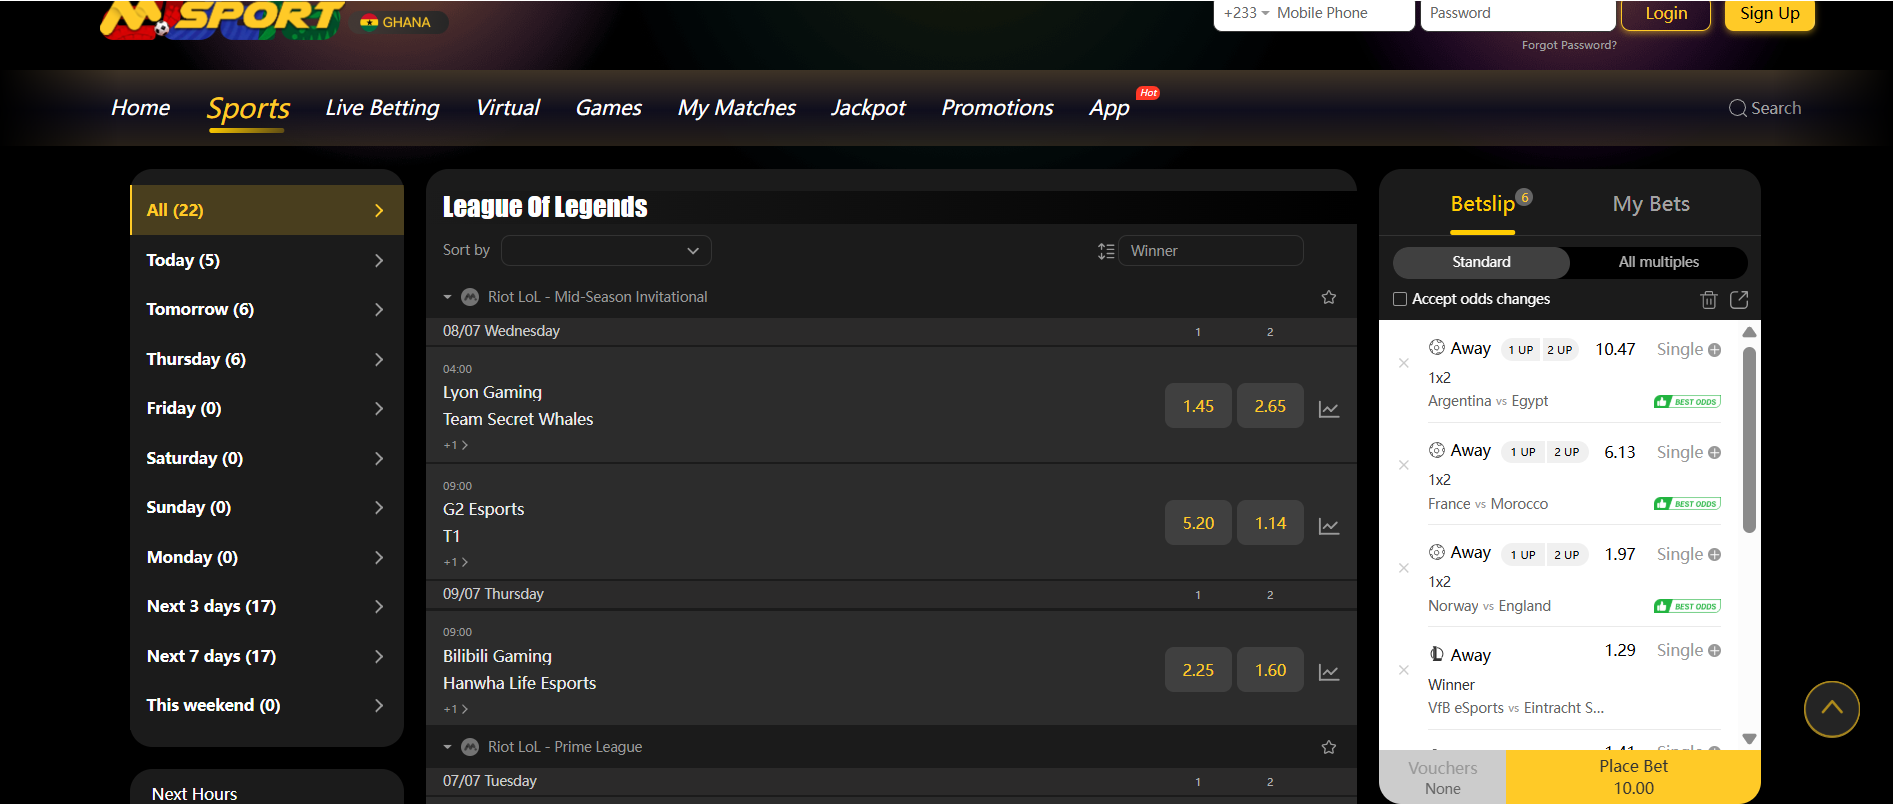Select odds 1.14 for T1

[1270, 523]
